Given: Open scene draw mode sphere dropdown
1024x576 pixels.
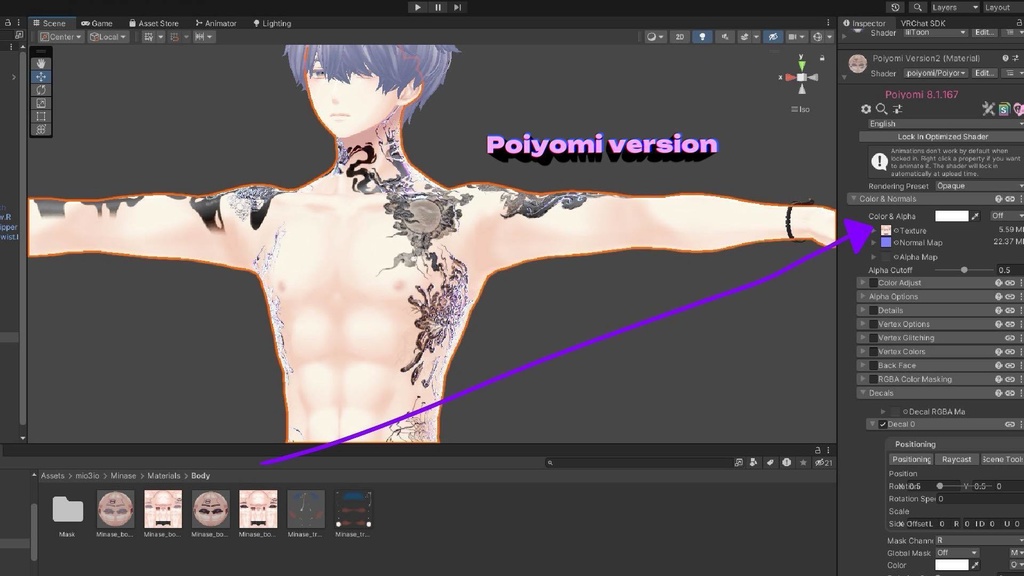Looking at the screenshot, I should pyautogui.click(x=654, y=37).
